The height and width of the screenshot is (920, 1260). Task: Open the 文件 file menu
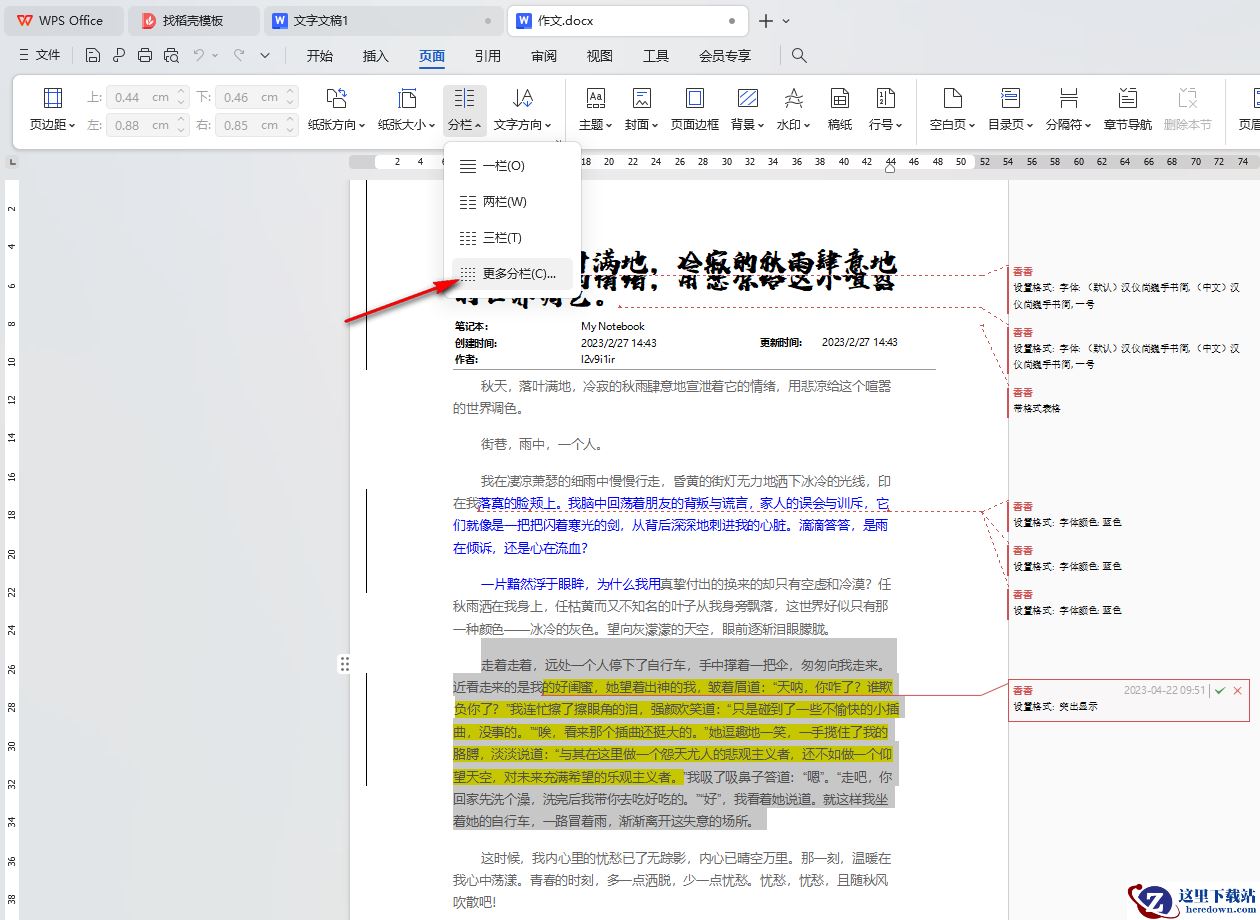40,55
